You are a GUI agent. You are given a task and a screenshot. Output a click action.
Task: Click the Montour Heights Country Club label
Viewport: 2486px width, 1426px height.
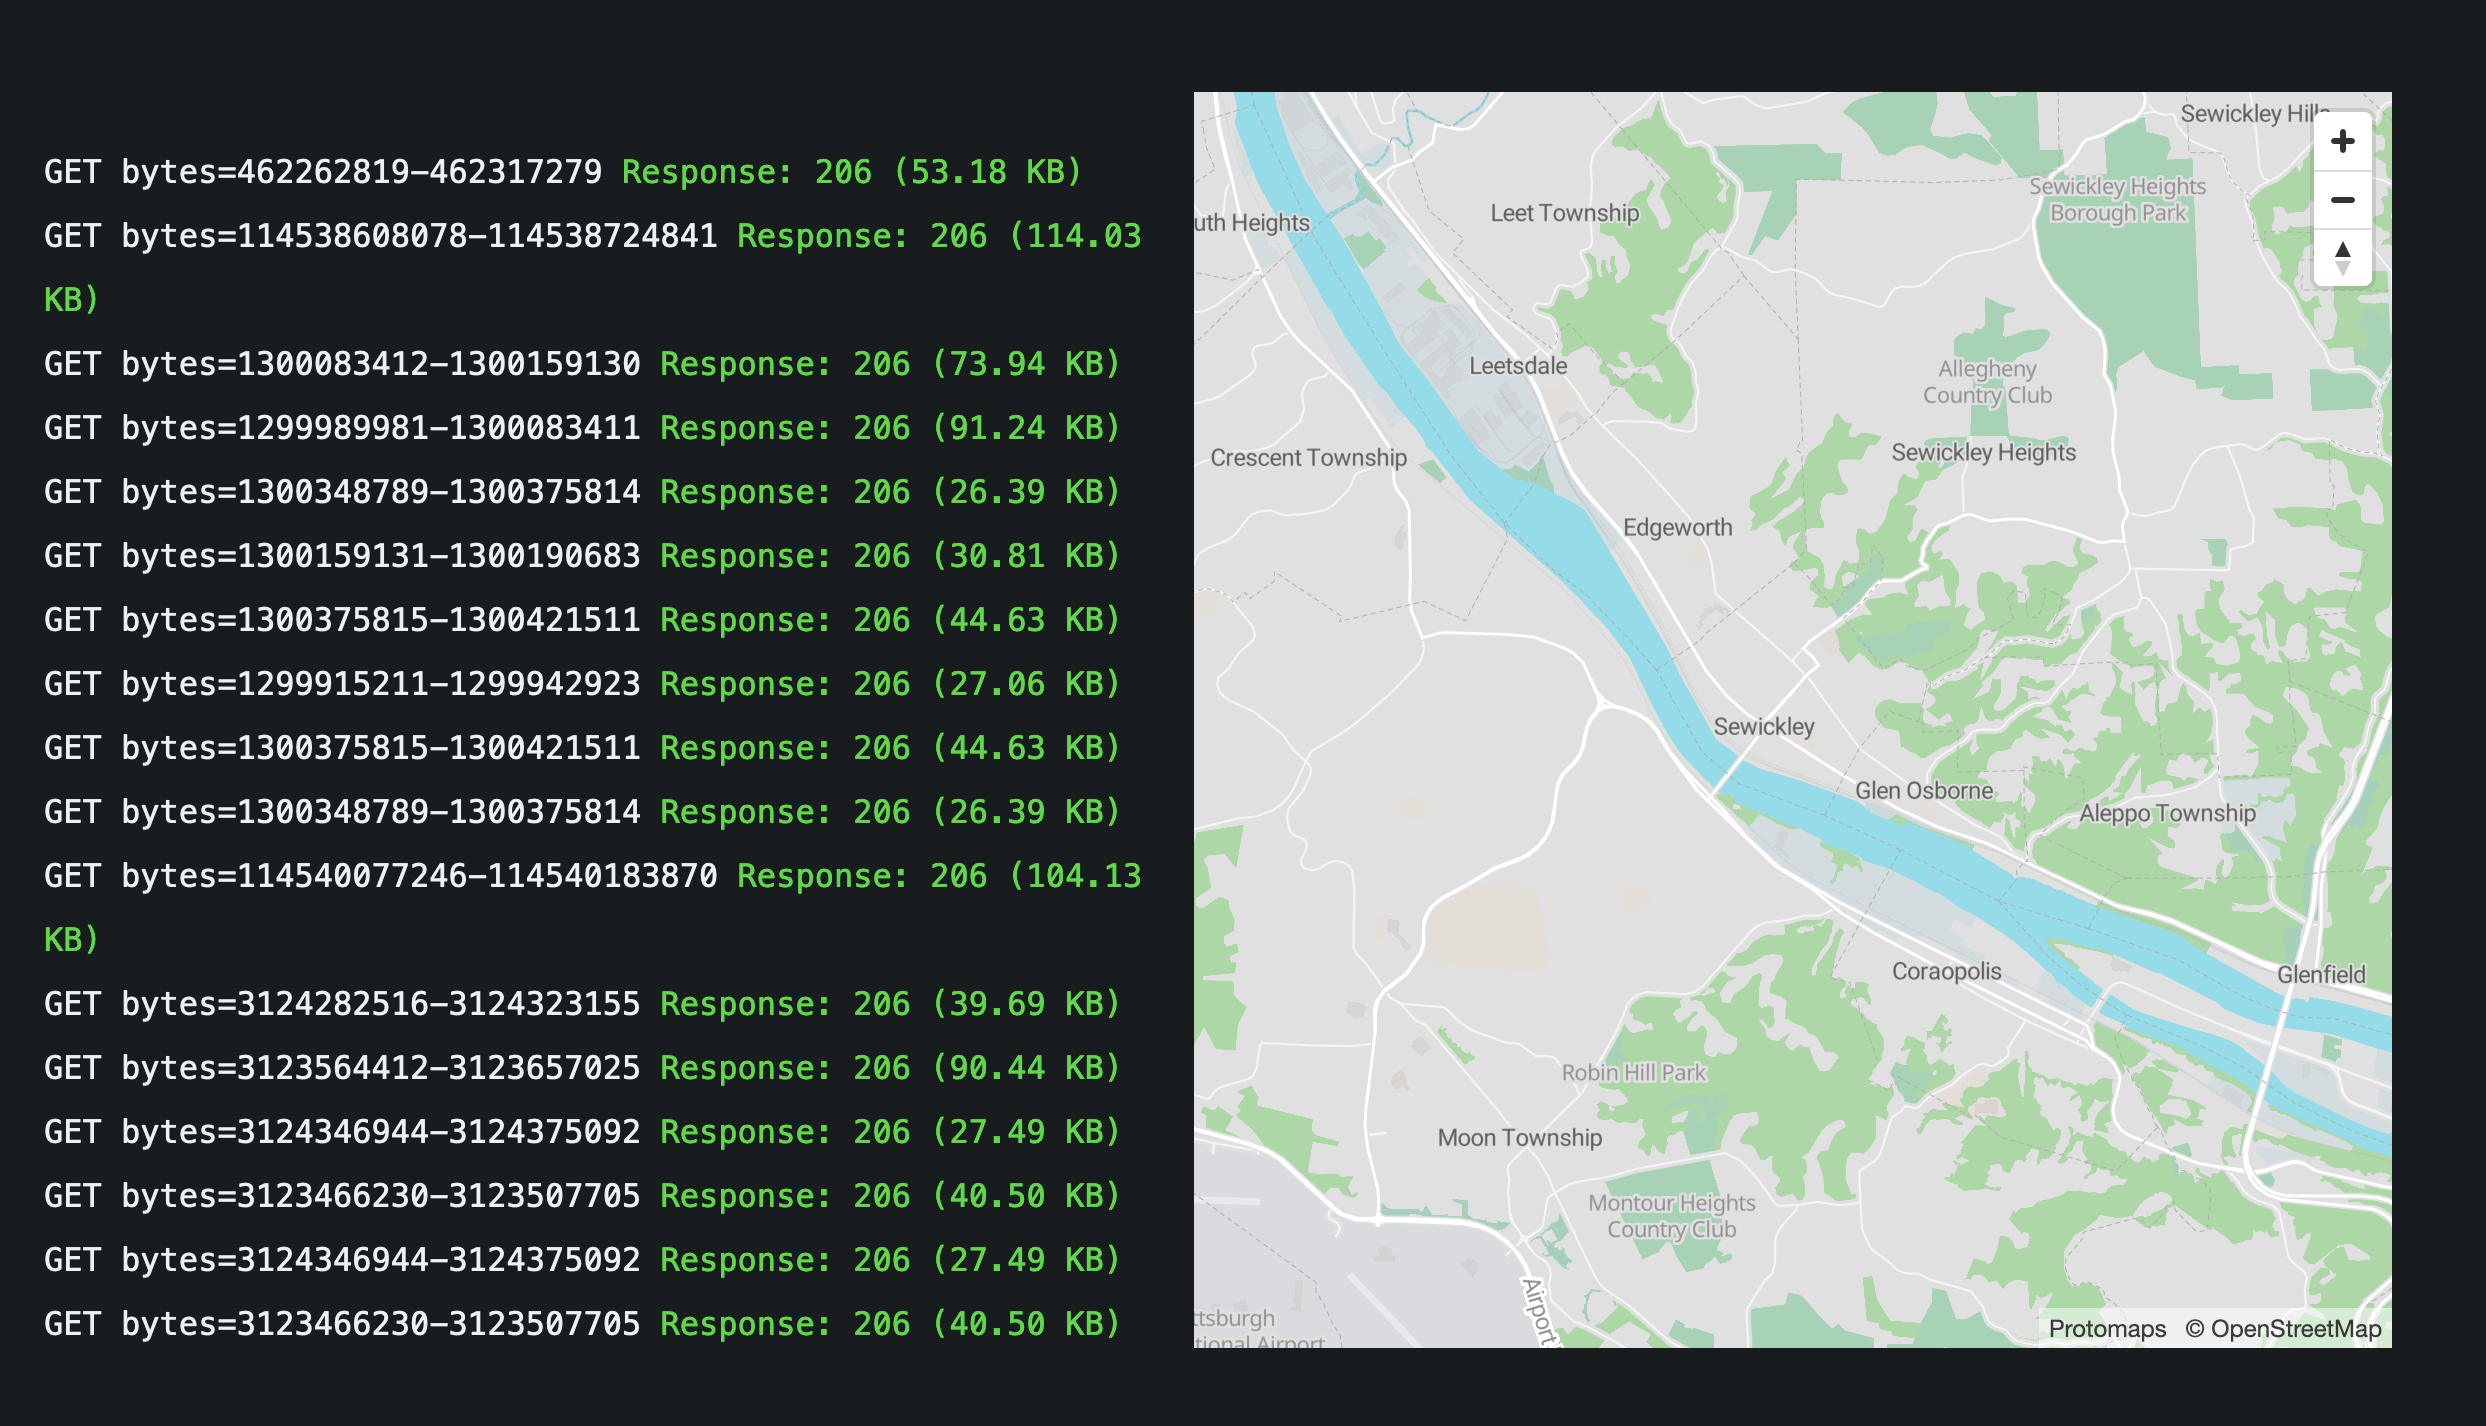click(1671, 1216)
